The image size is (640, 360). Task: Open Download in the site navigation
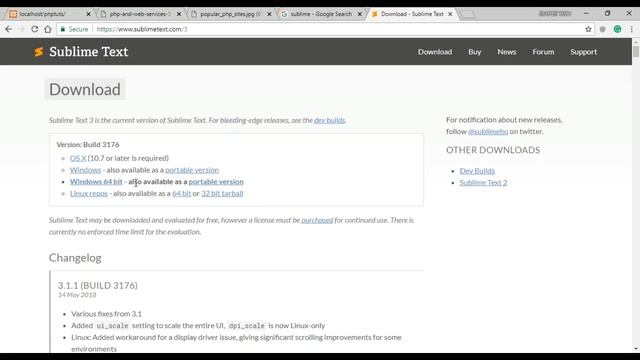click(435, 52)
